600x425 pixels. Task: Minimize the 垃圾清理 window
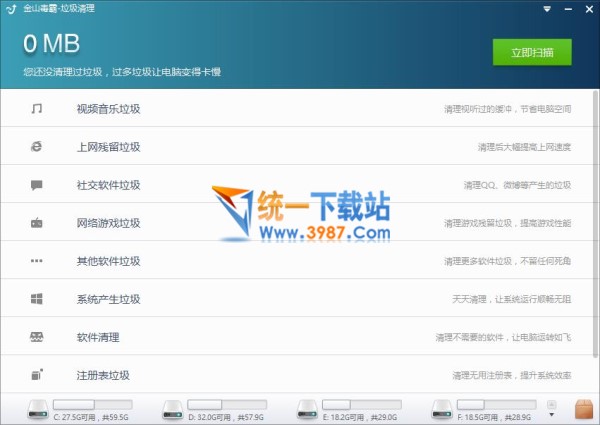(568, 9)
